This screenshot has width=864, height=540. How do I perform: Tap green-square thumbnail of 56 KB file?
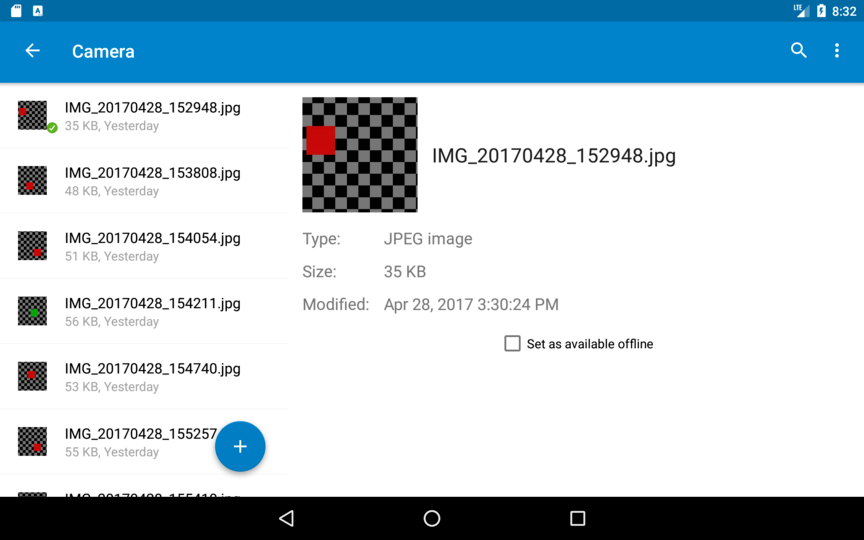click(x=33, y=311)
